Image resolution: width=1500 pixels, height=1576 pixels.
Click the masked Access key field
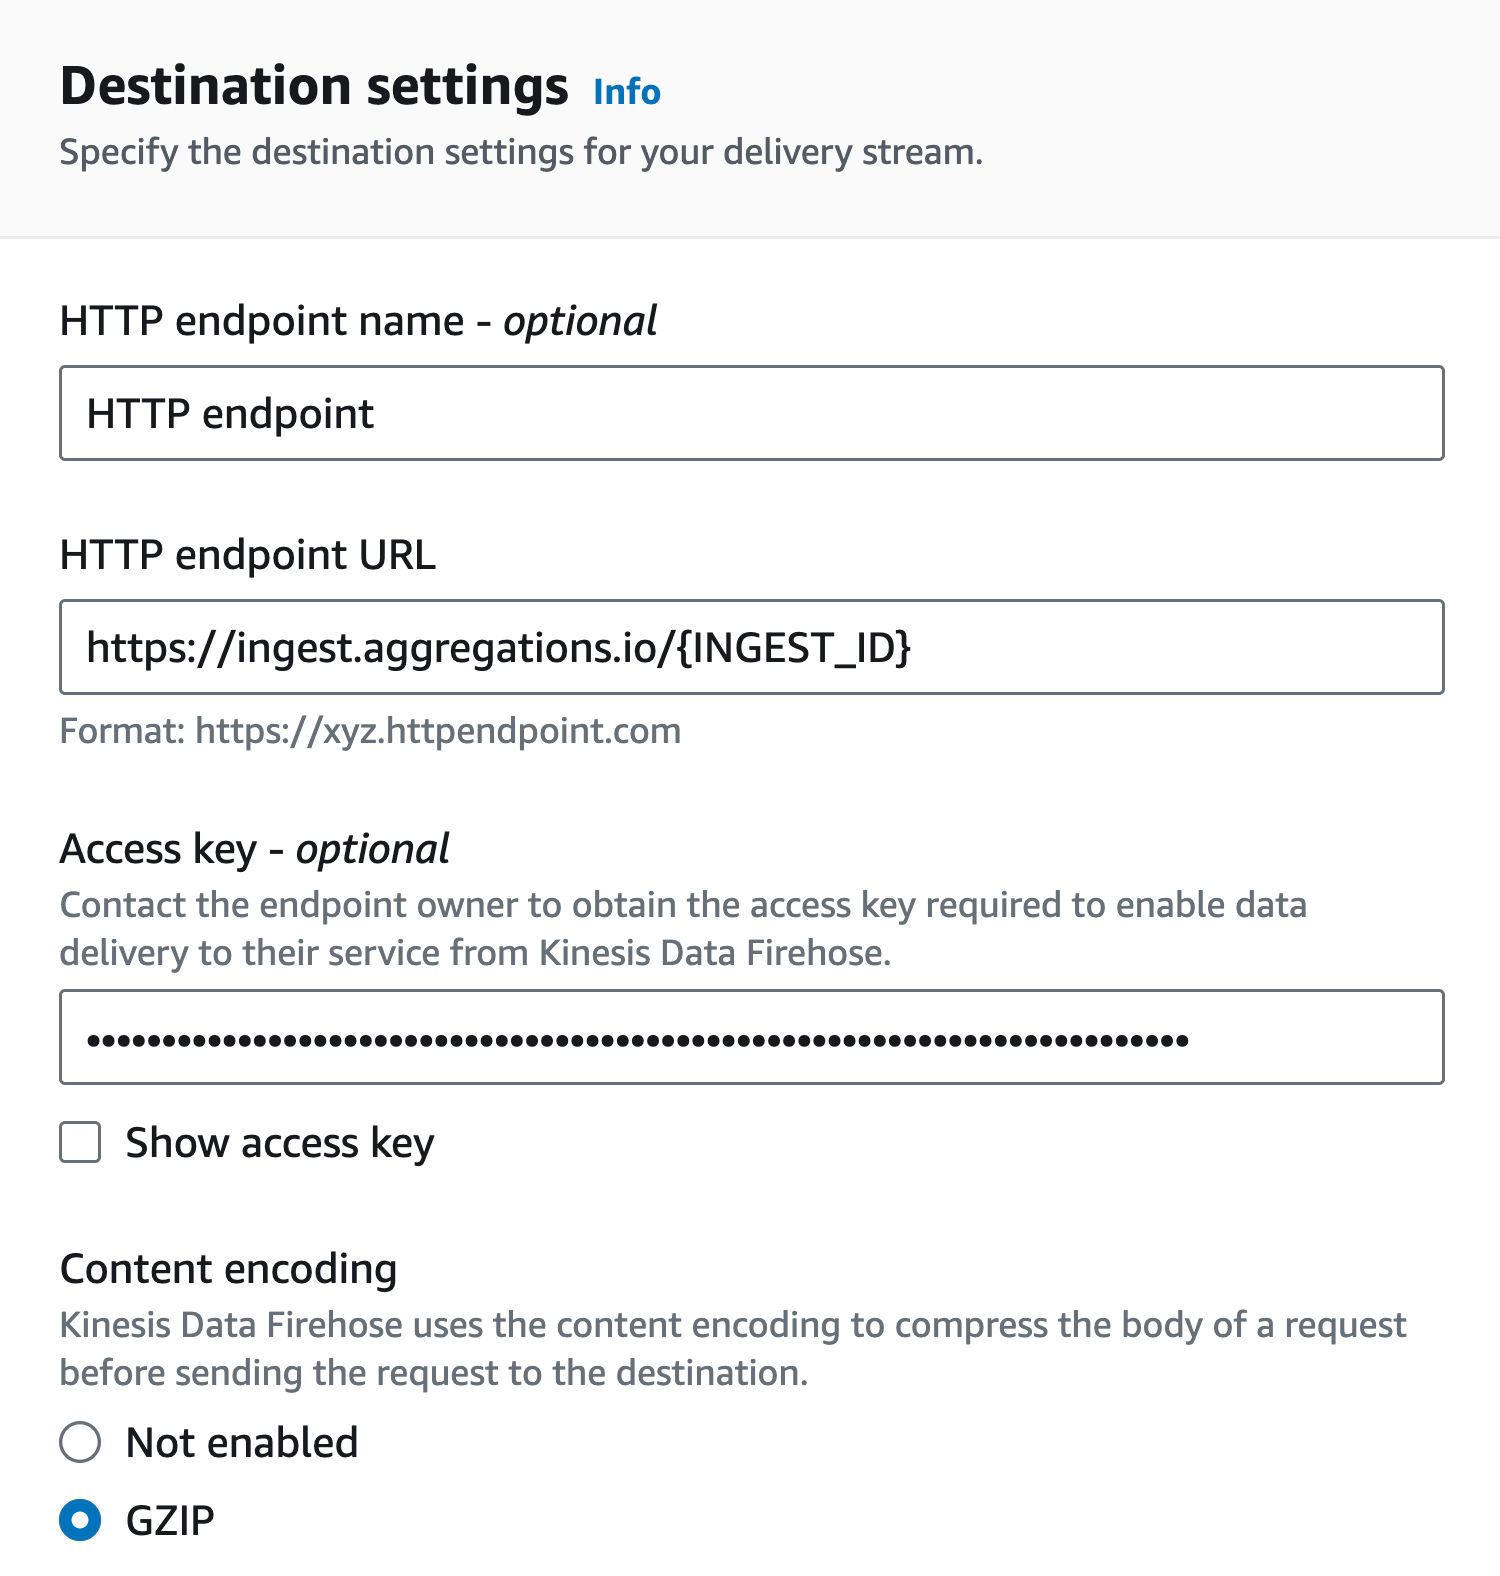751,1037
